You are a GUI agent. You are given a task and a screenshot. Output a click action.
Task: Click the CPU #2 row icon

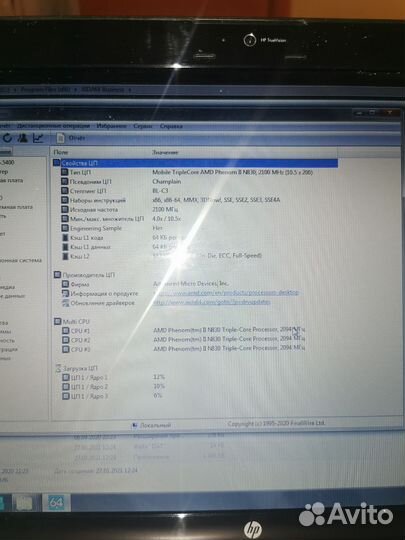[65, 340]
